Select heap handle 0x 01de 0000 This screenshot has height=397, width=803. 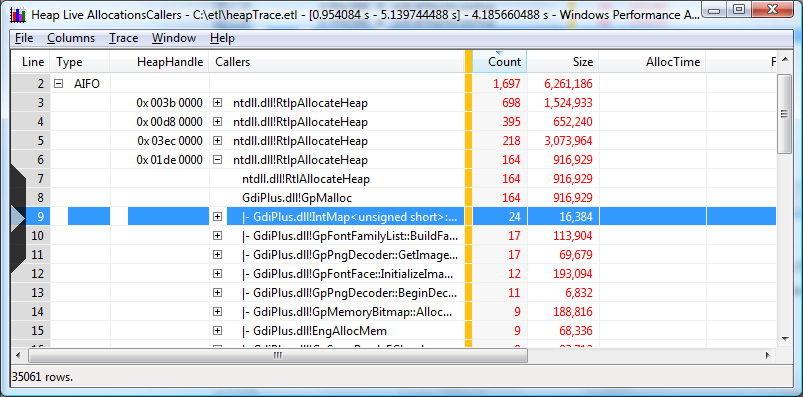[170, 160]
